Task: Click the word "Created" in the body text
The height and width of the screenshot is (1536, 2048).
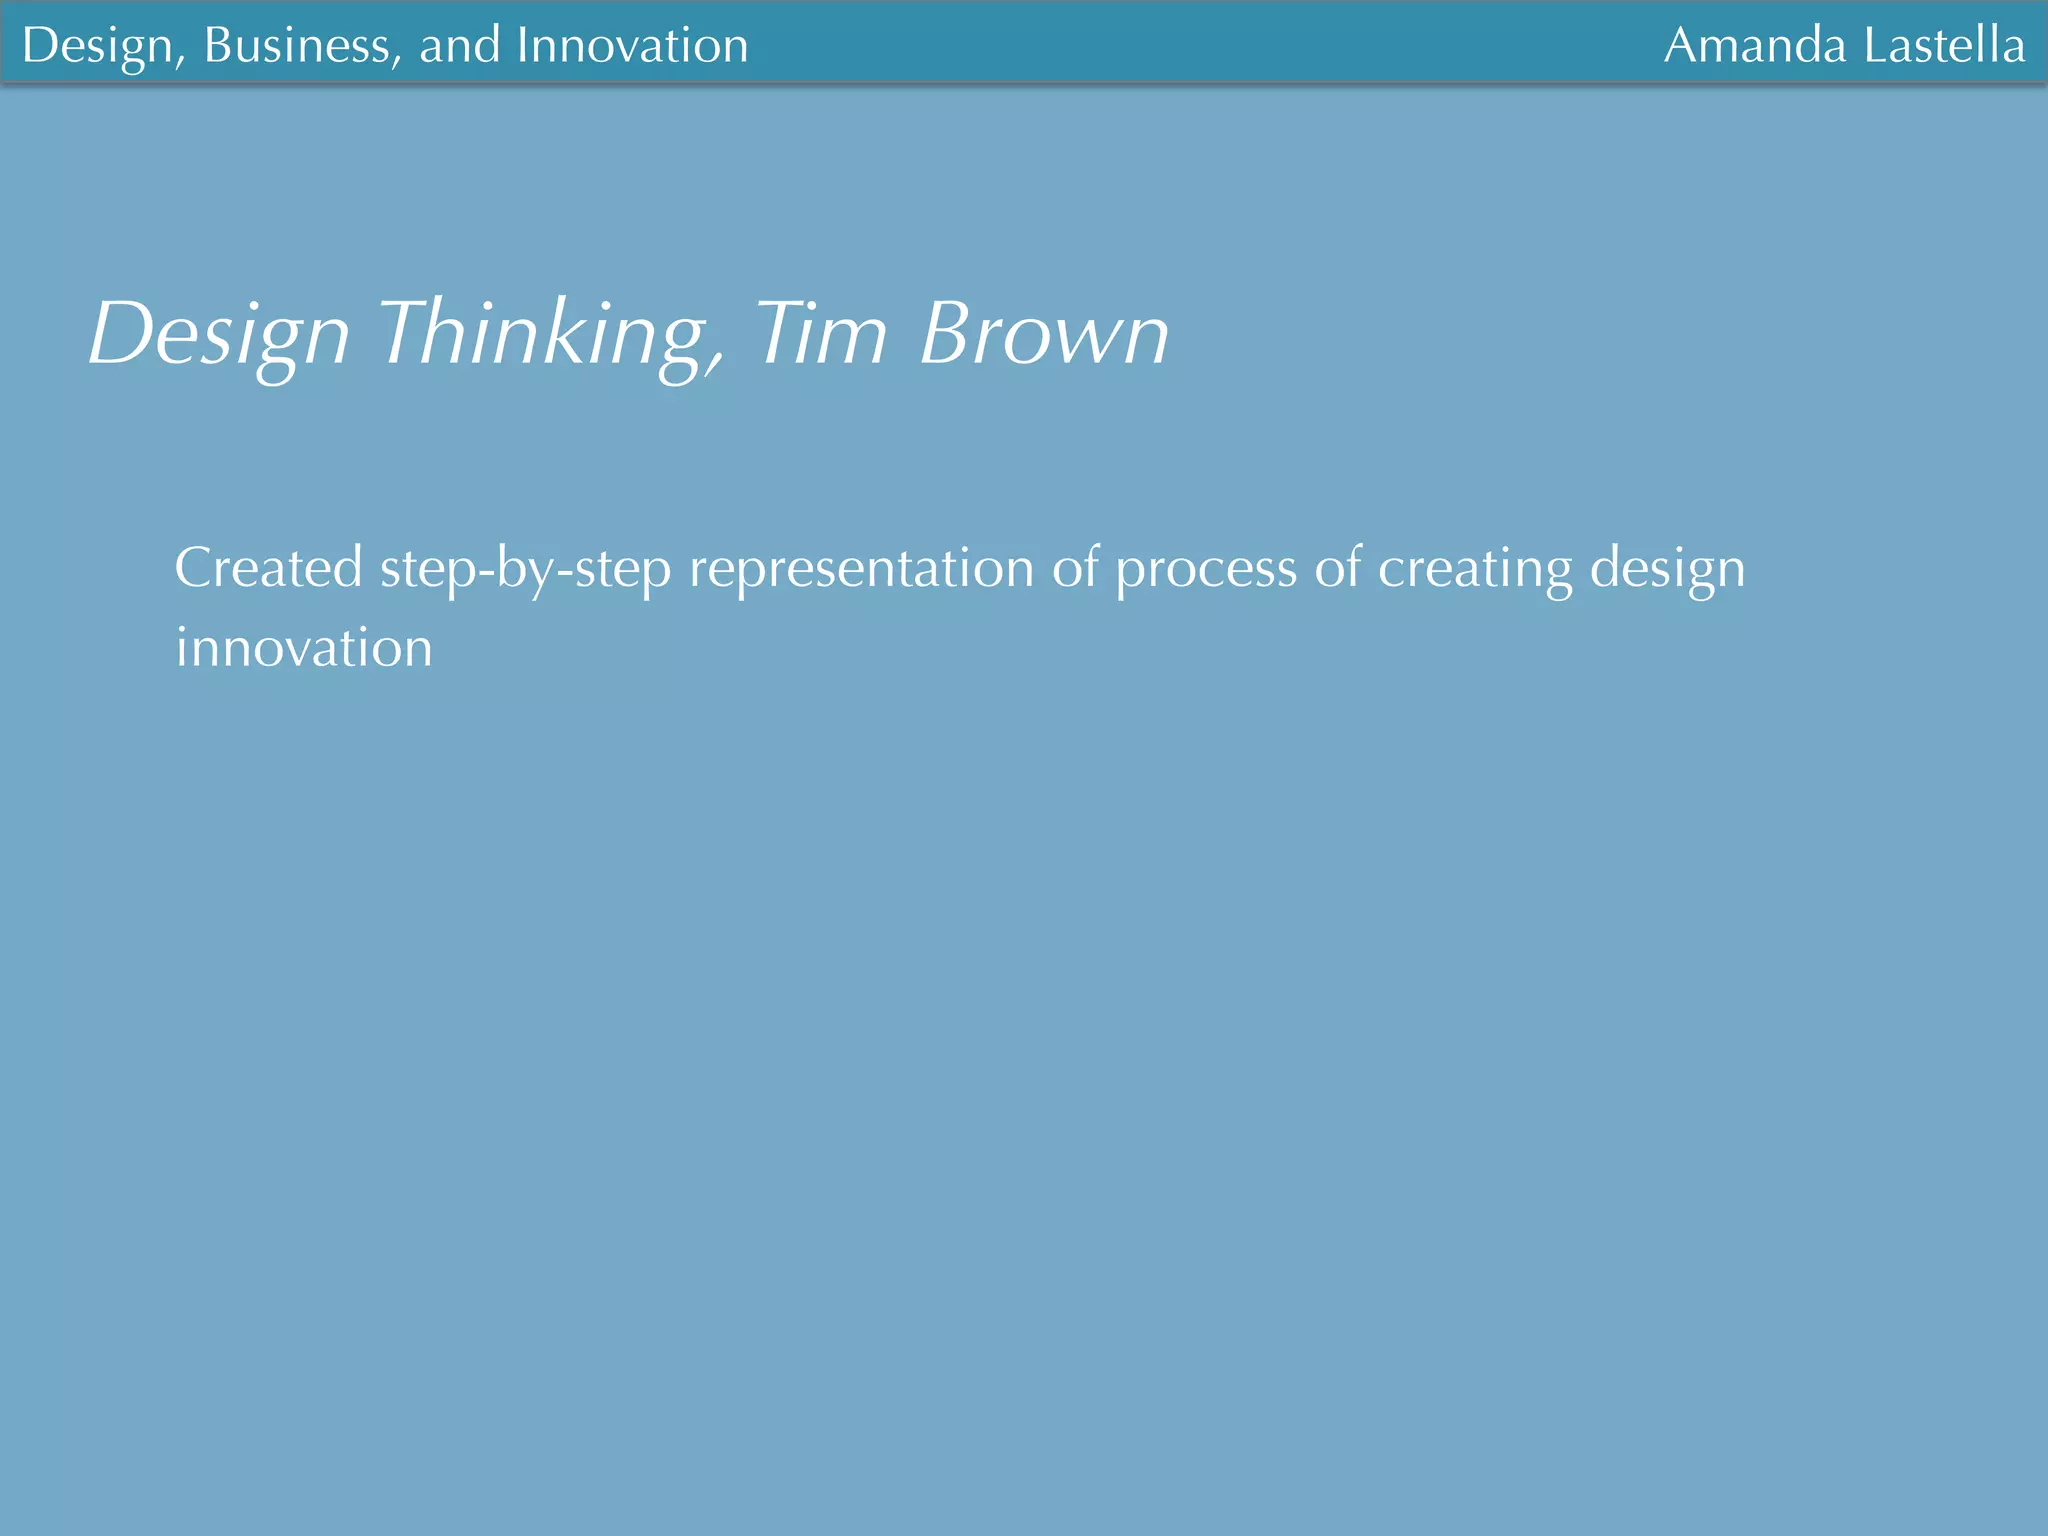Action: [268, 568]
